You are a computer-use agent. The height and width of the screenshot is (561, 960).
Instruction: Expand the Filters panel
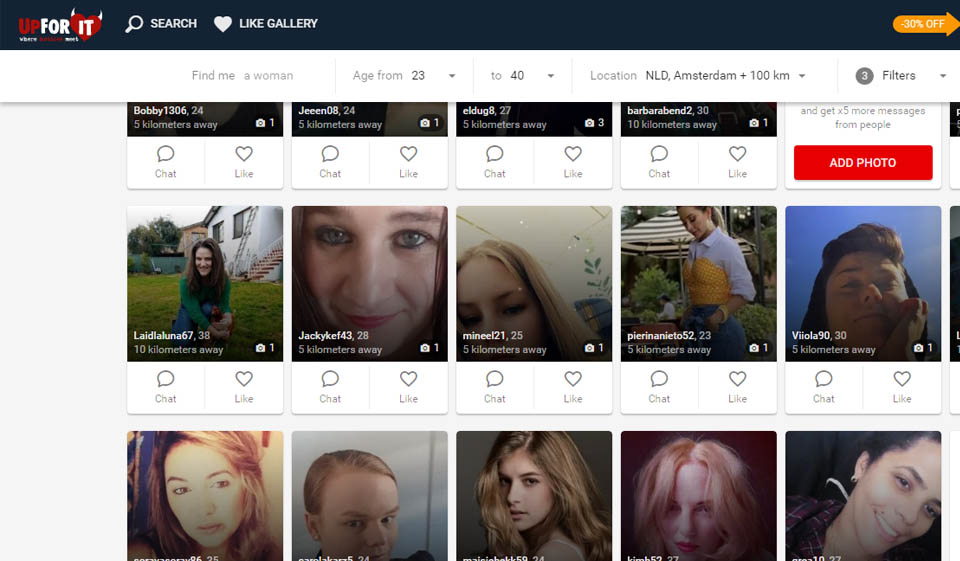pos(900,76)
